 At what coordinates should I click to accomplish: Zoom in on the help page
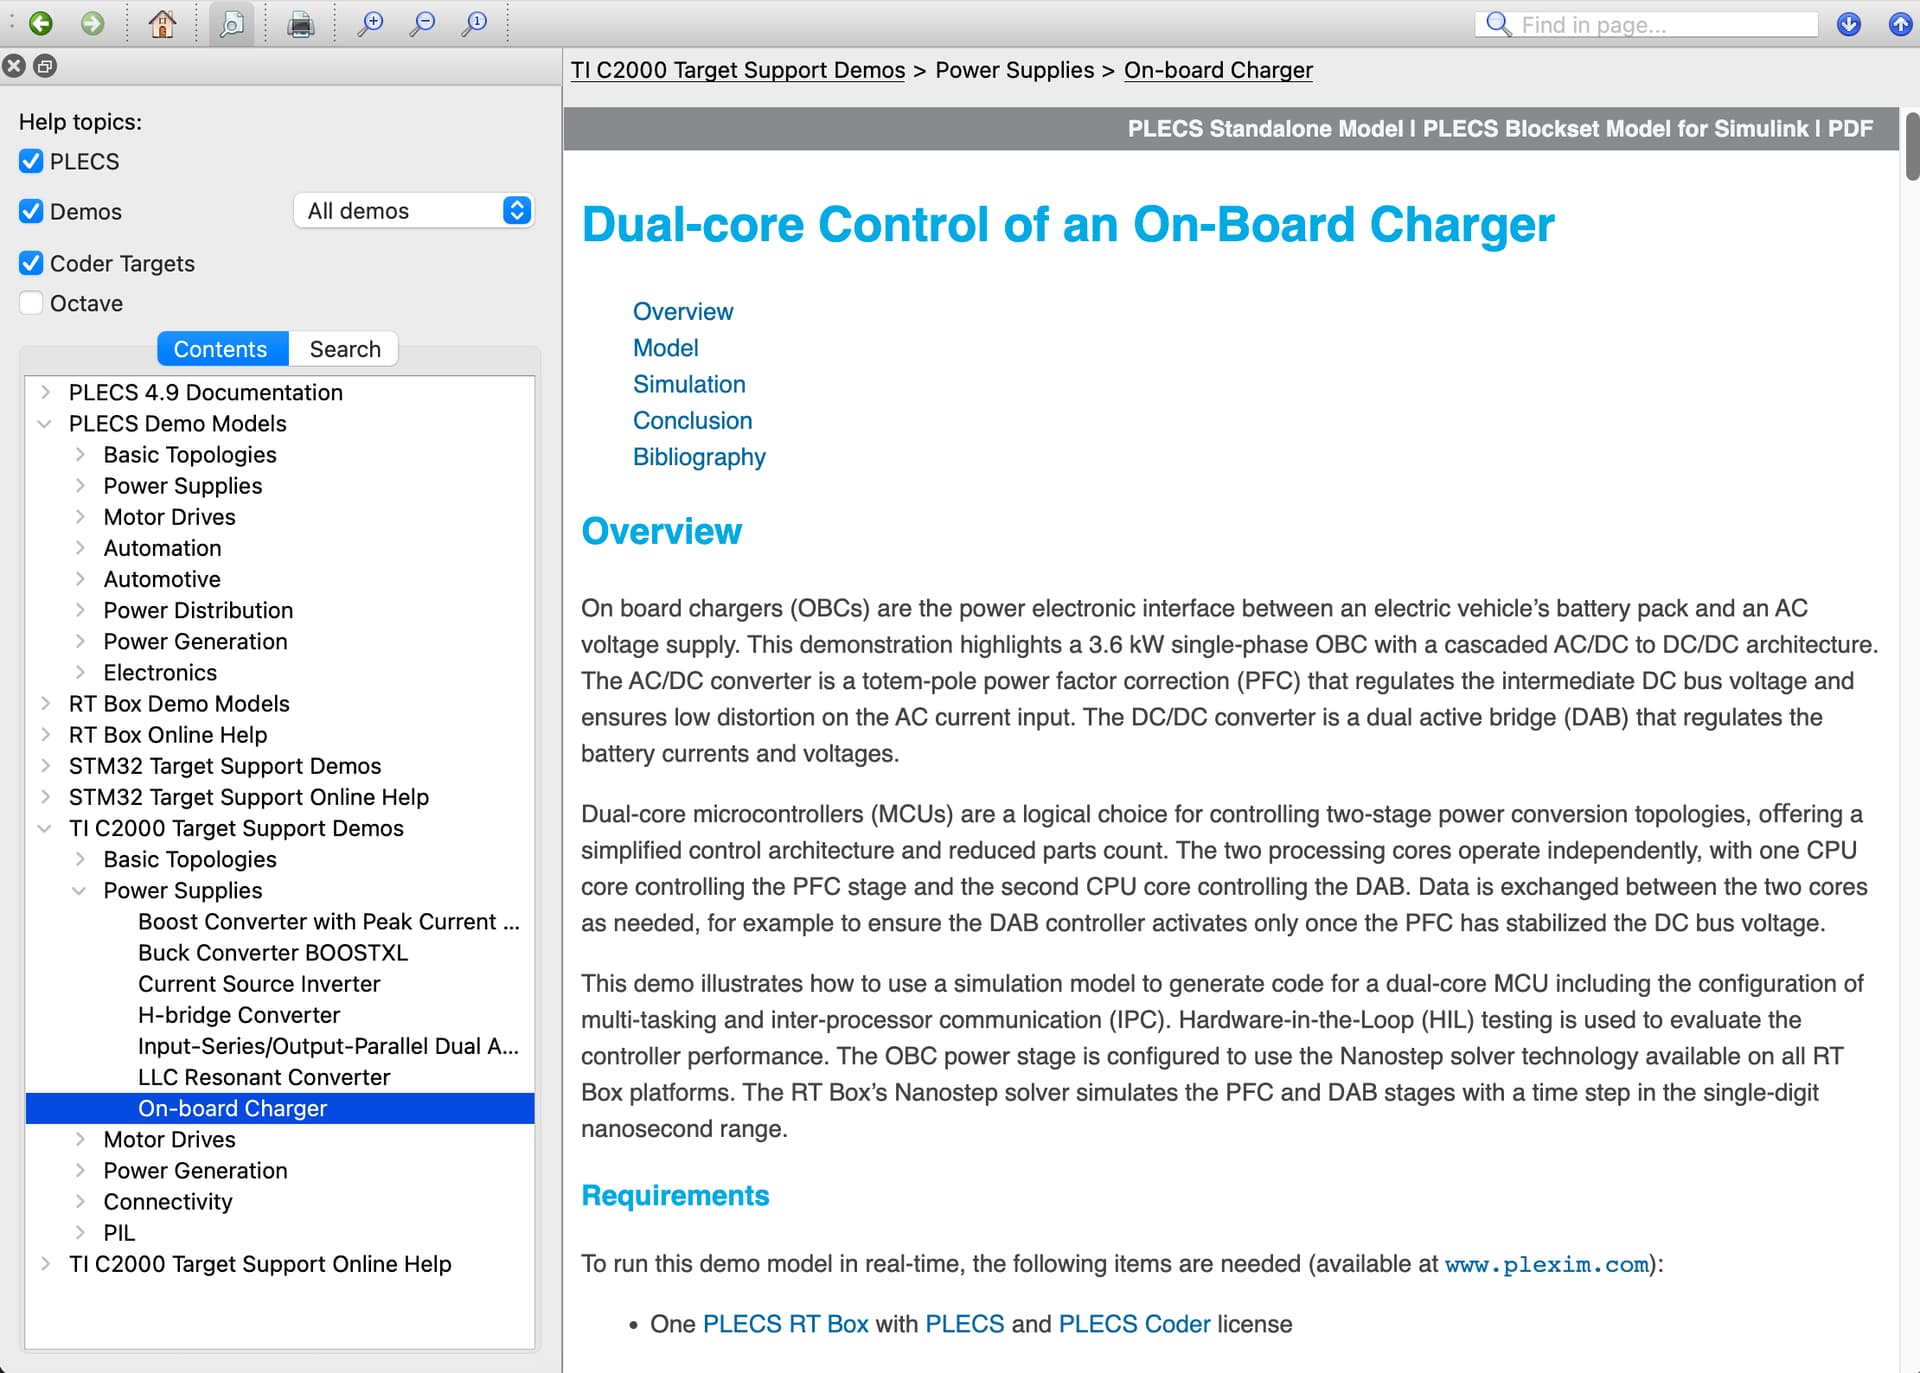pos(371,23)
